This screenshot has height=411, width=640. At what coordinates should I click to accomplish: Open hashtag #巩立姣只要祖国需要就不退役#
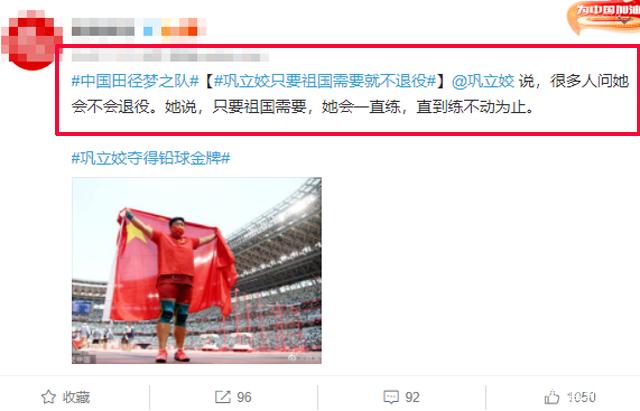pos(325,81)
